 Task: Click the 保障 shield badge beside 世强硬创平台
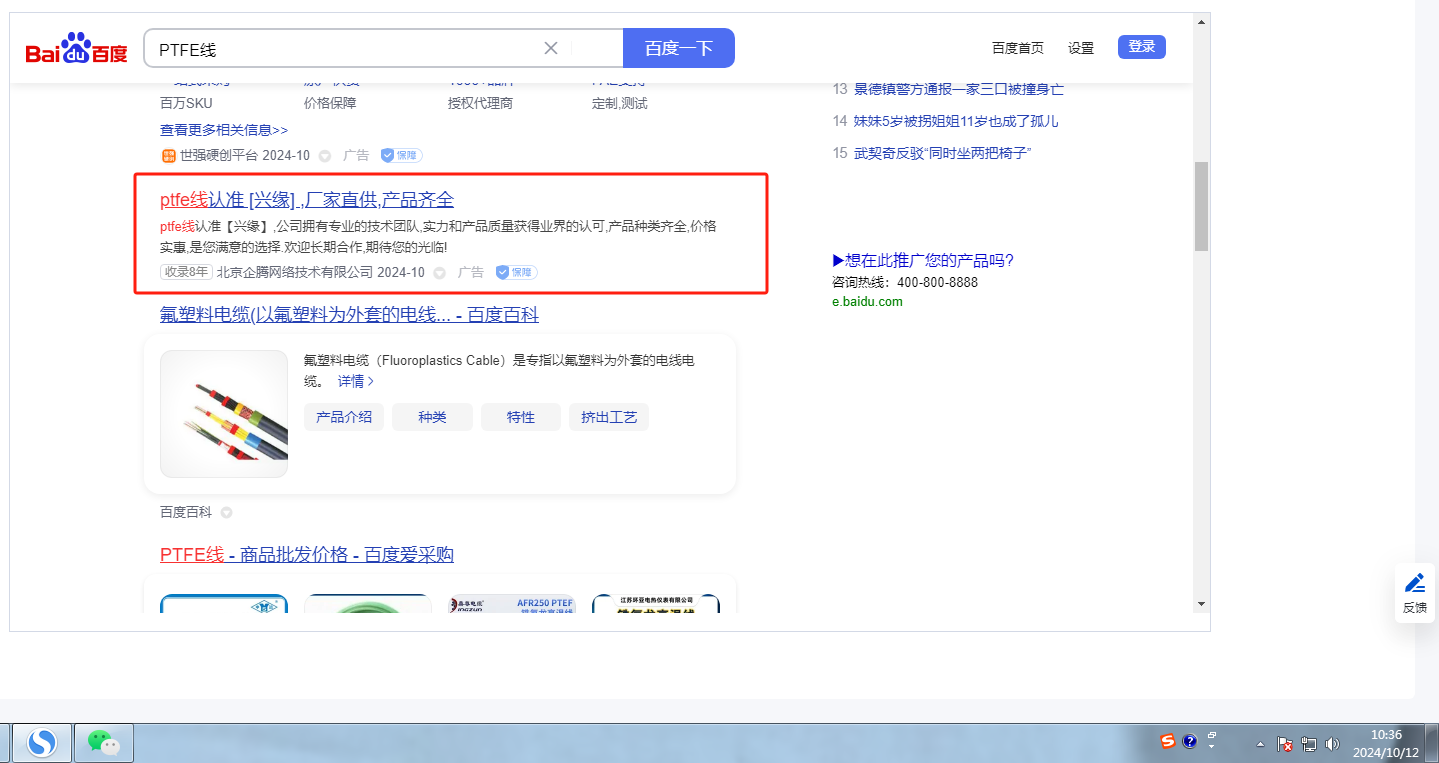402,156
